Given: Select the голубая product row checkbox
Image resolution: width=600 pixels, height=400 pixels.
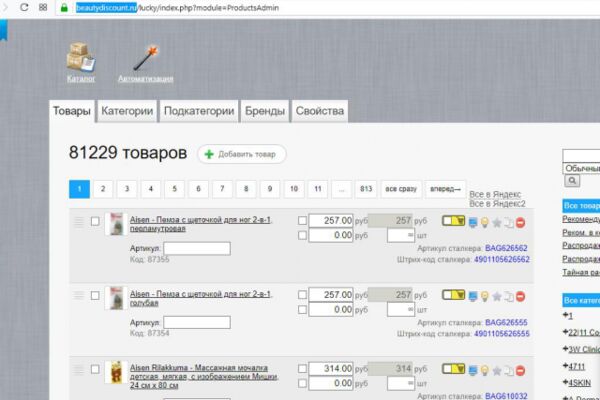Looking at the screenshot, I should (95, 296).
